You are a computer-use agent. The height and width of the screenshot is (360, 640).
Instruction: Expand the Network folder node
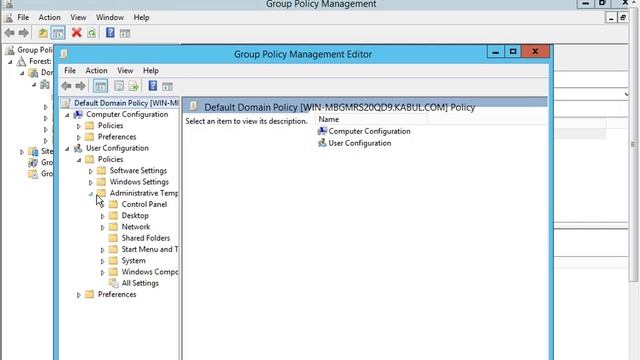pos(102,227)
